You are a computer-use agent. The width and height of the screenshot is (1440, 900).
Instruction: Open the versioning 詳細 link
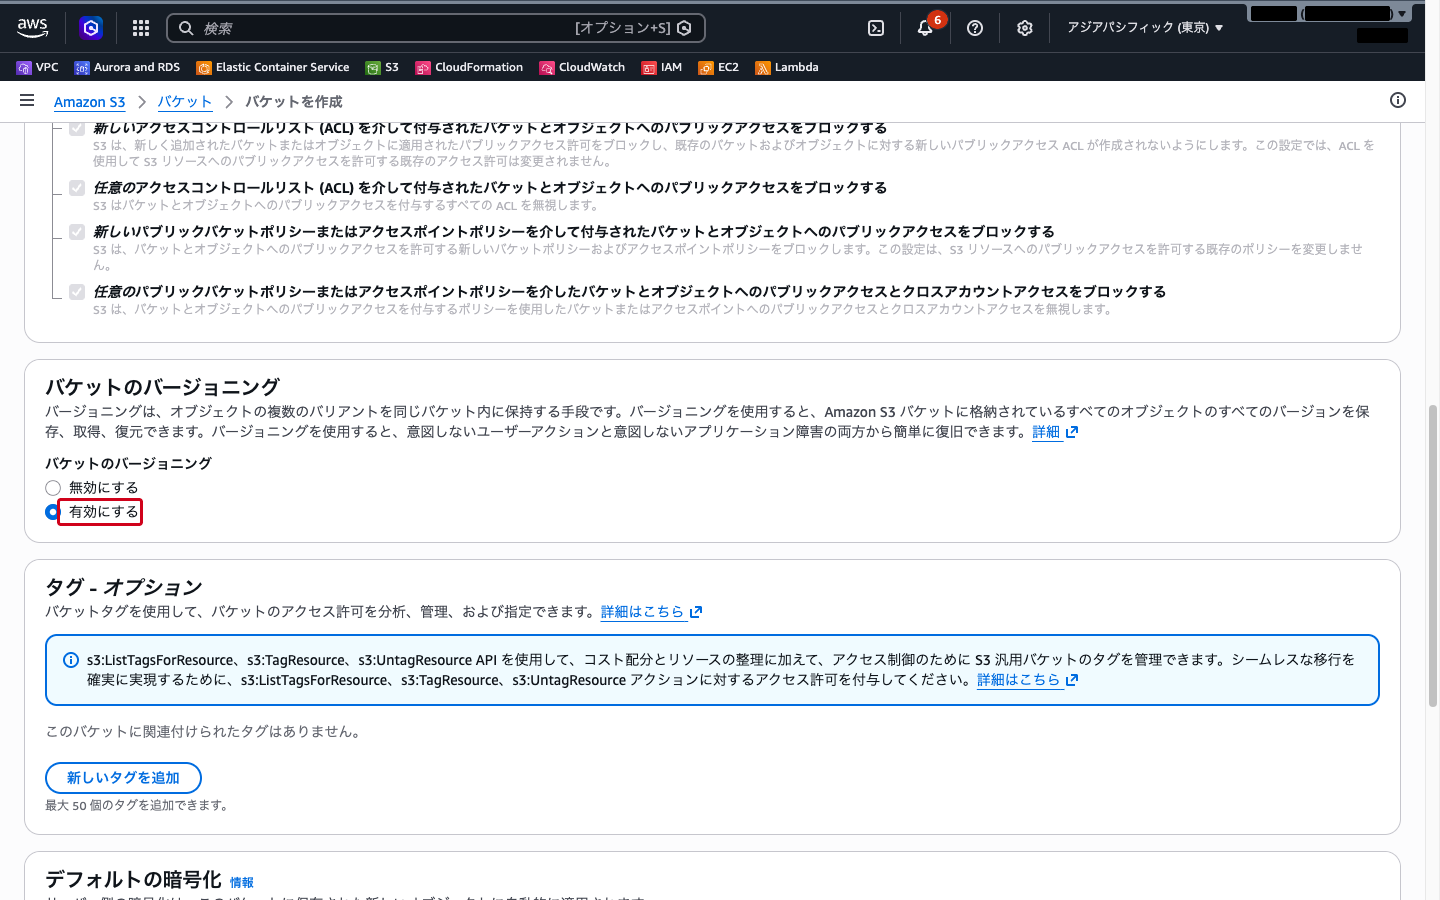[x=1055, y=432]
